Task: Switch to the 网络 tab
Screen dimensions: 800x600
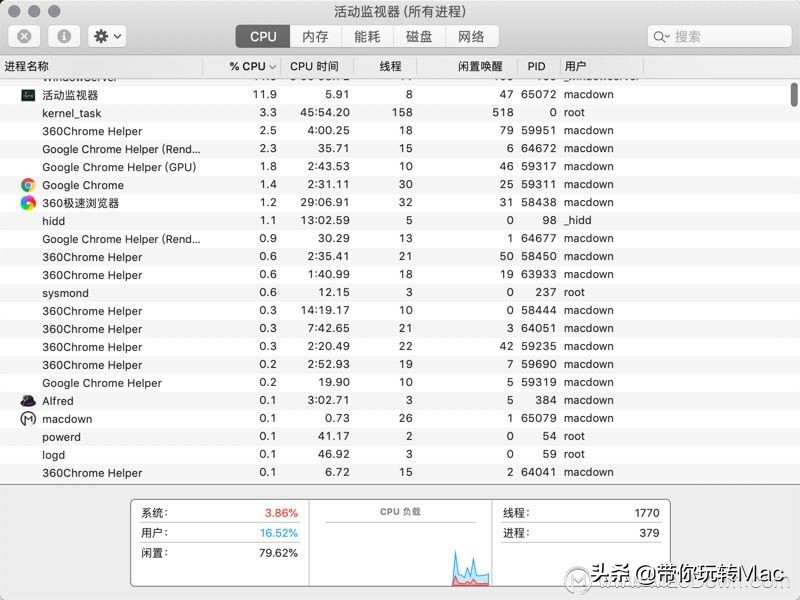Action: (473, 36)
